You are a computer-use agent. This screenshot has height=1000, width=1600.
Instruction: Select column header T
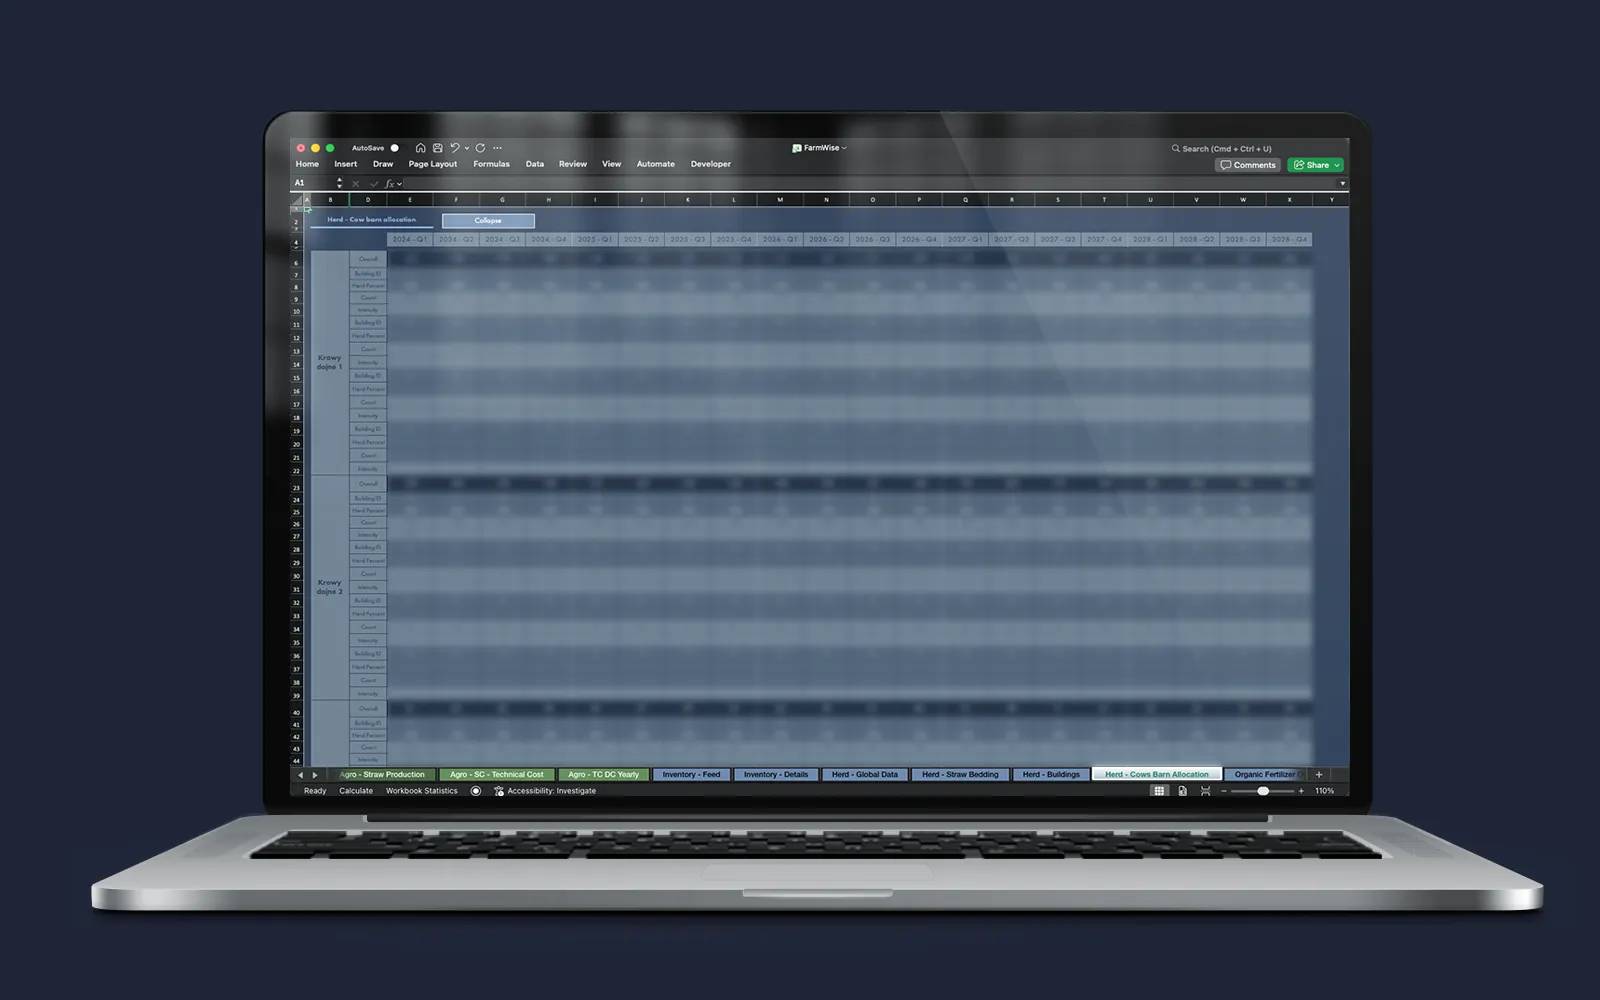(x=1104, y=200)
